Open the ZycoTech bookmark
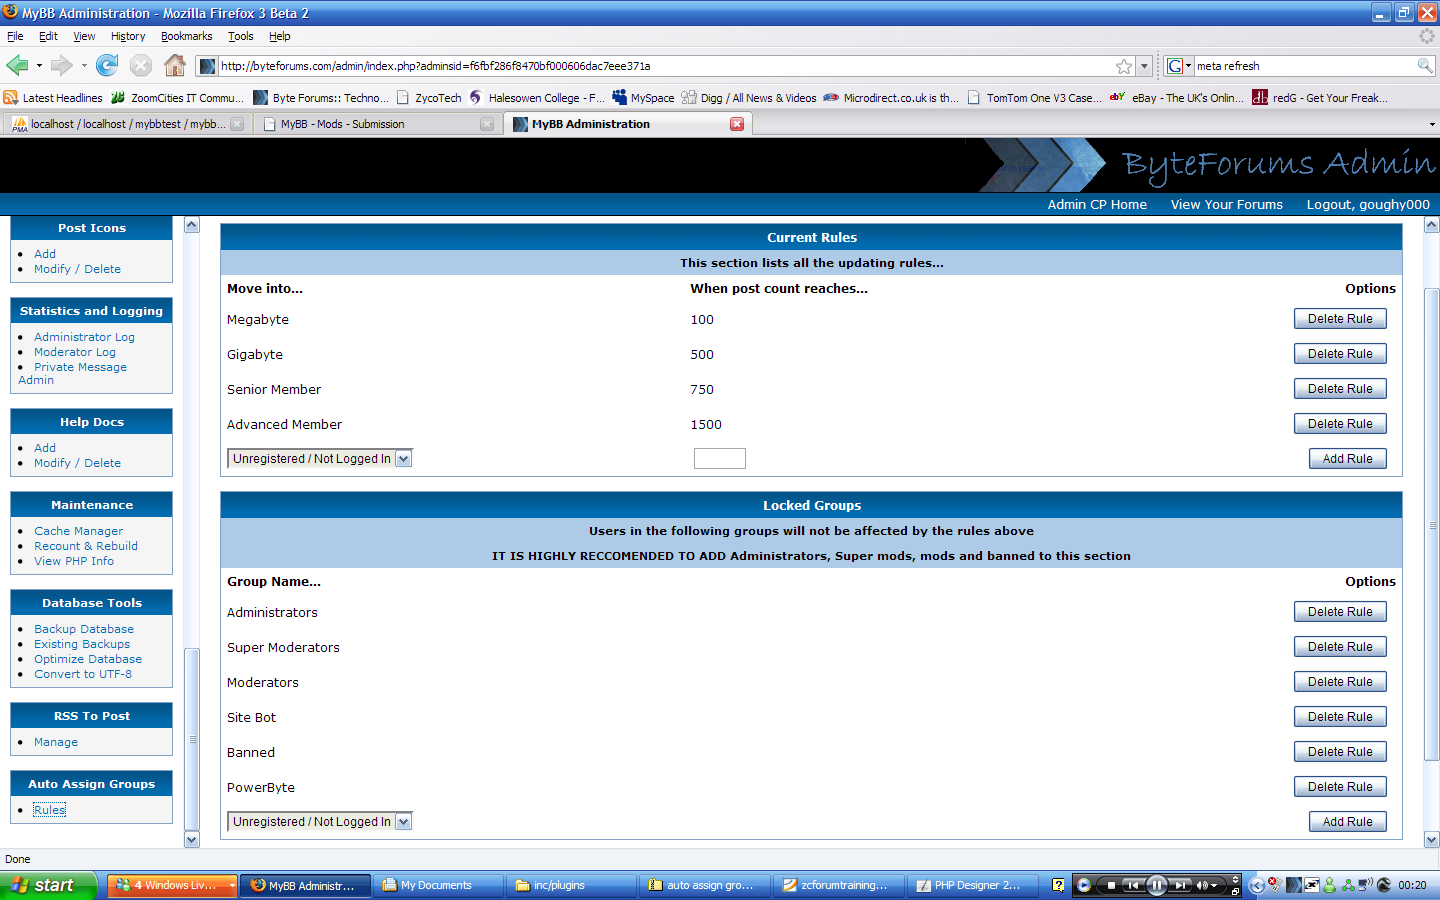The height and width of the screenshot is (900, 1440). [x=429, y=98]
